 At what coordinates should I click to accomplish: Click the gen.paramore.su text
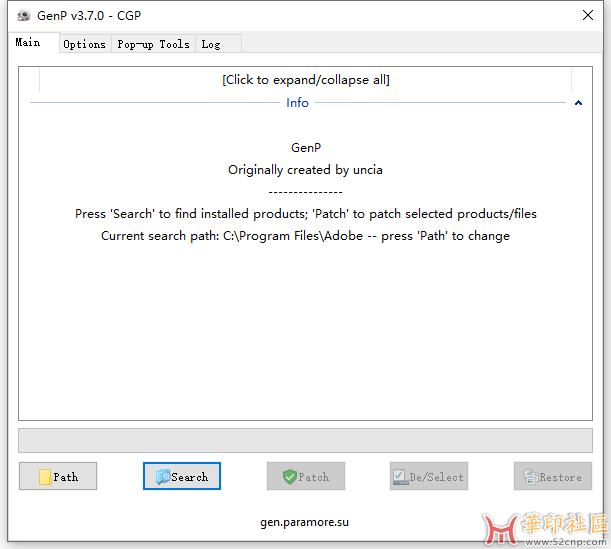pos(304,522)
